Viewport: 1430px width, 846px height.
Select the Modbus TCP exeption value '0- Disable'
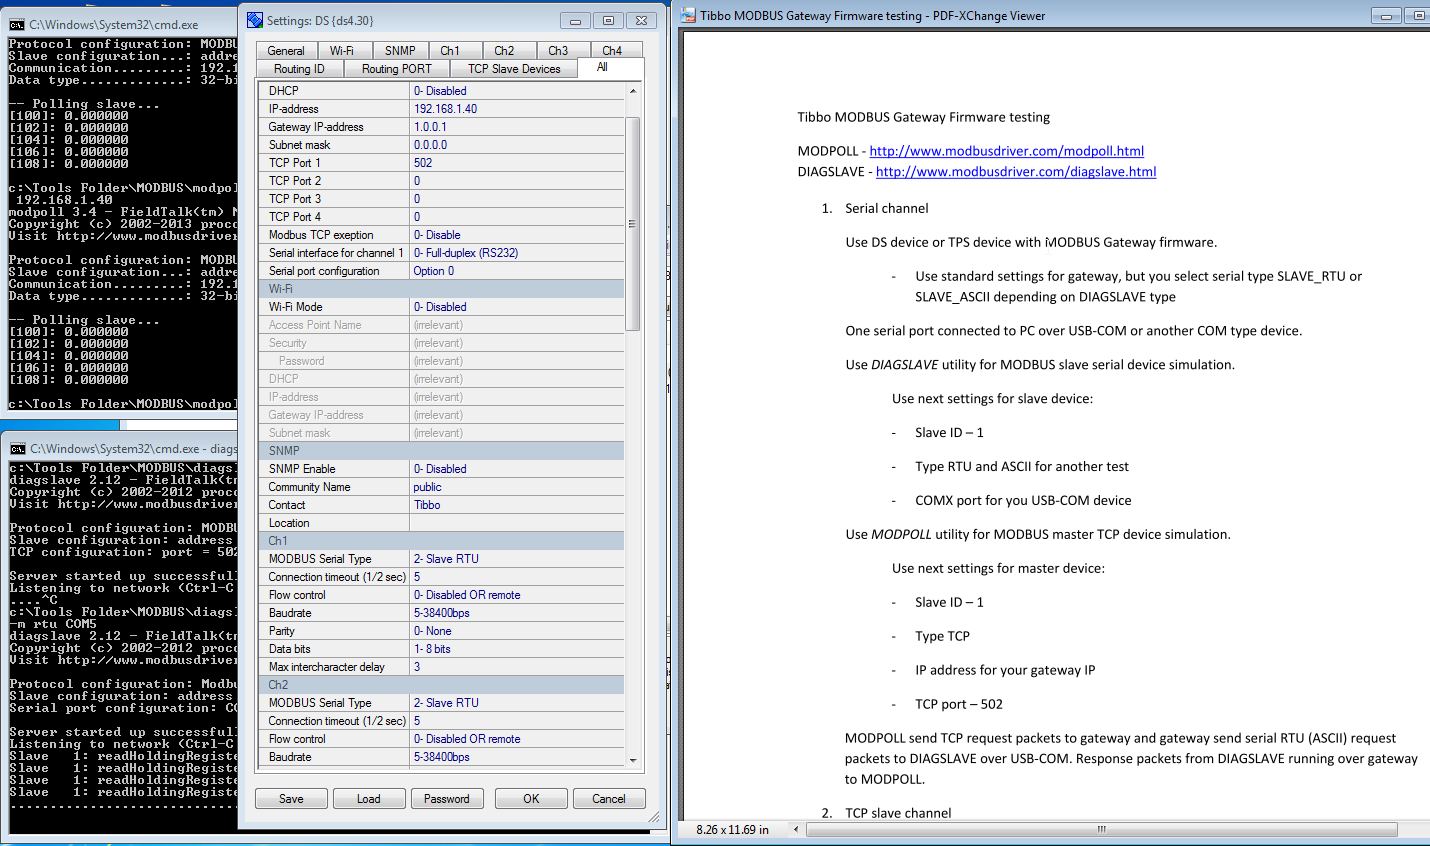tap(437, 235)
